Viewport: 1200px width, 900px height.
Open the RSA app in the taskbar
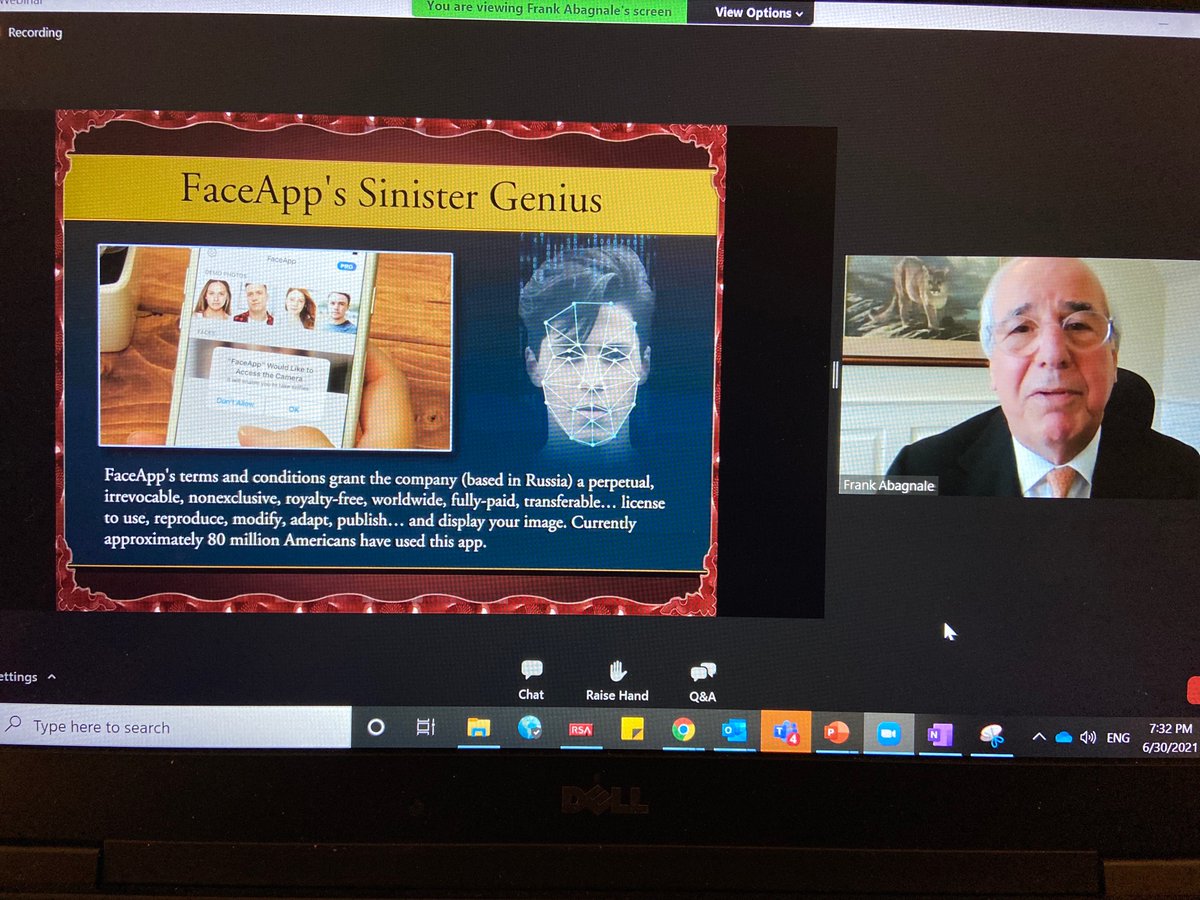pyautogui.click(x=581, y=731)
